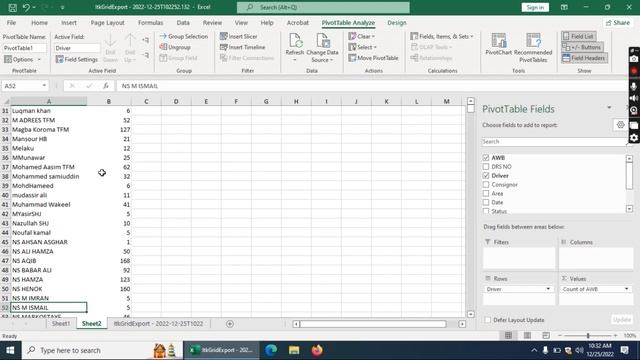Click Insert Timeline icon
640x360 pixels.
click(x=223, y=47)
